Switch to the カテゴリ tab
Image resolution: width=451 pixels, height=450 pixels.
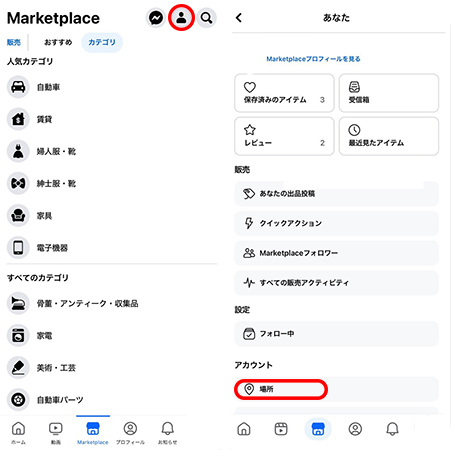click(102, 42)
